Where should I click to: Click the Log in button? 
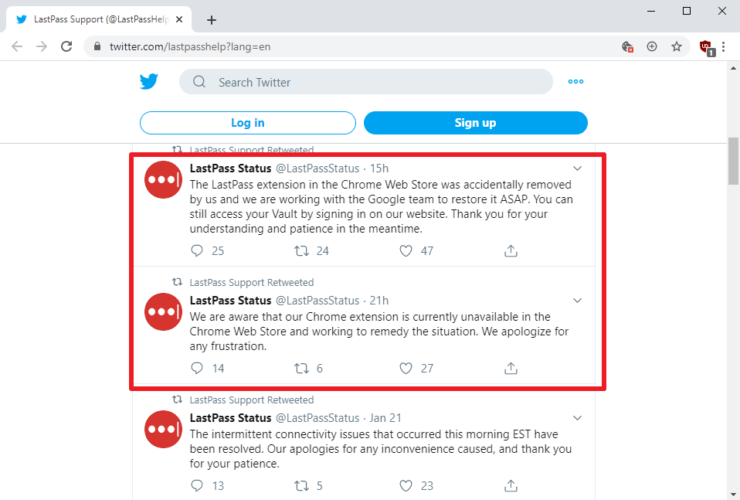coord(247,123)
